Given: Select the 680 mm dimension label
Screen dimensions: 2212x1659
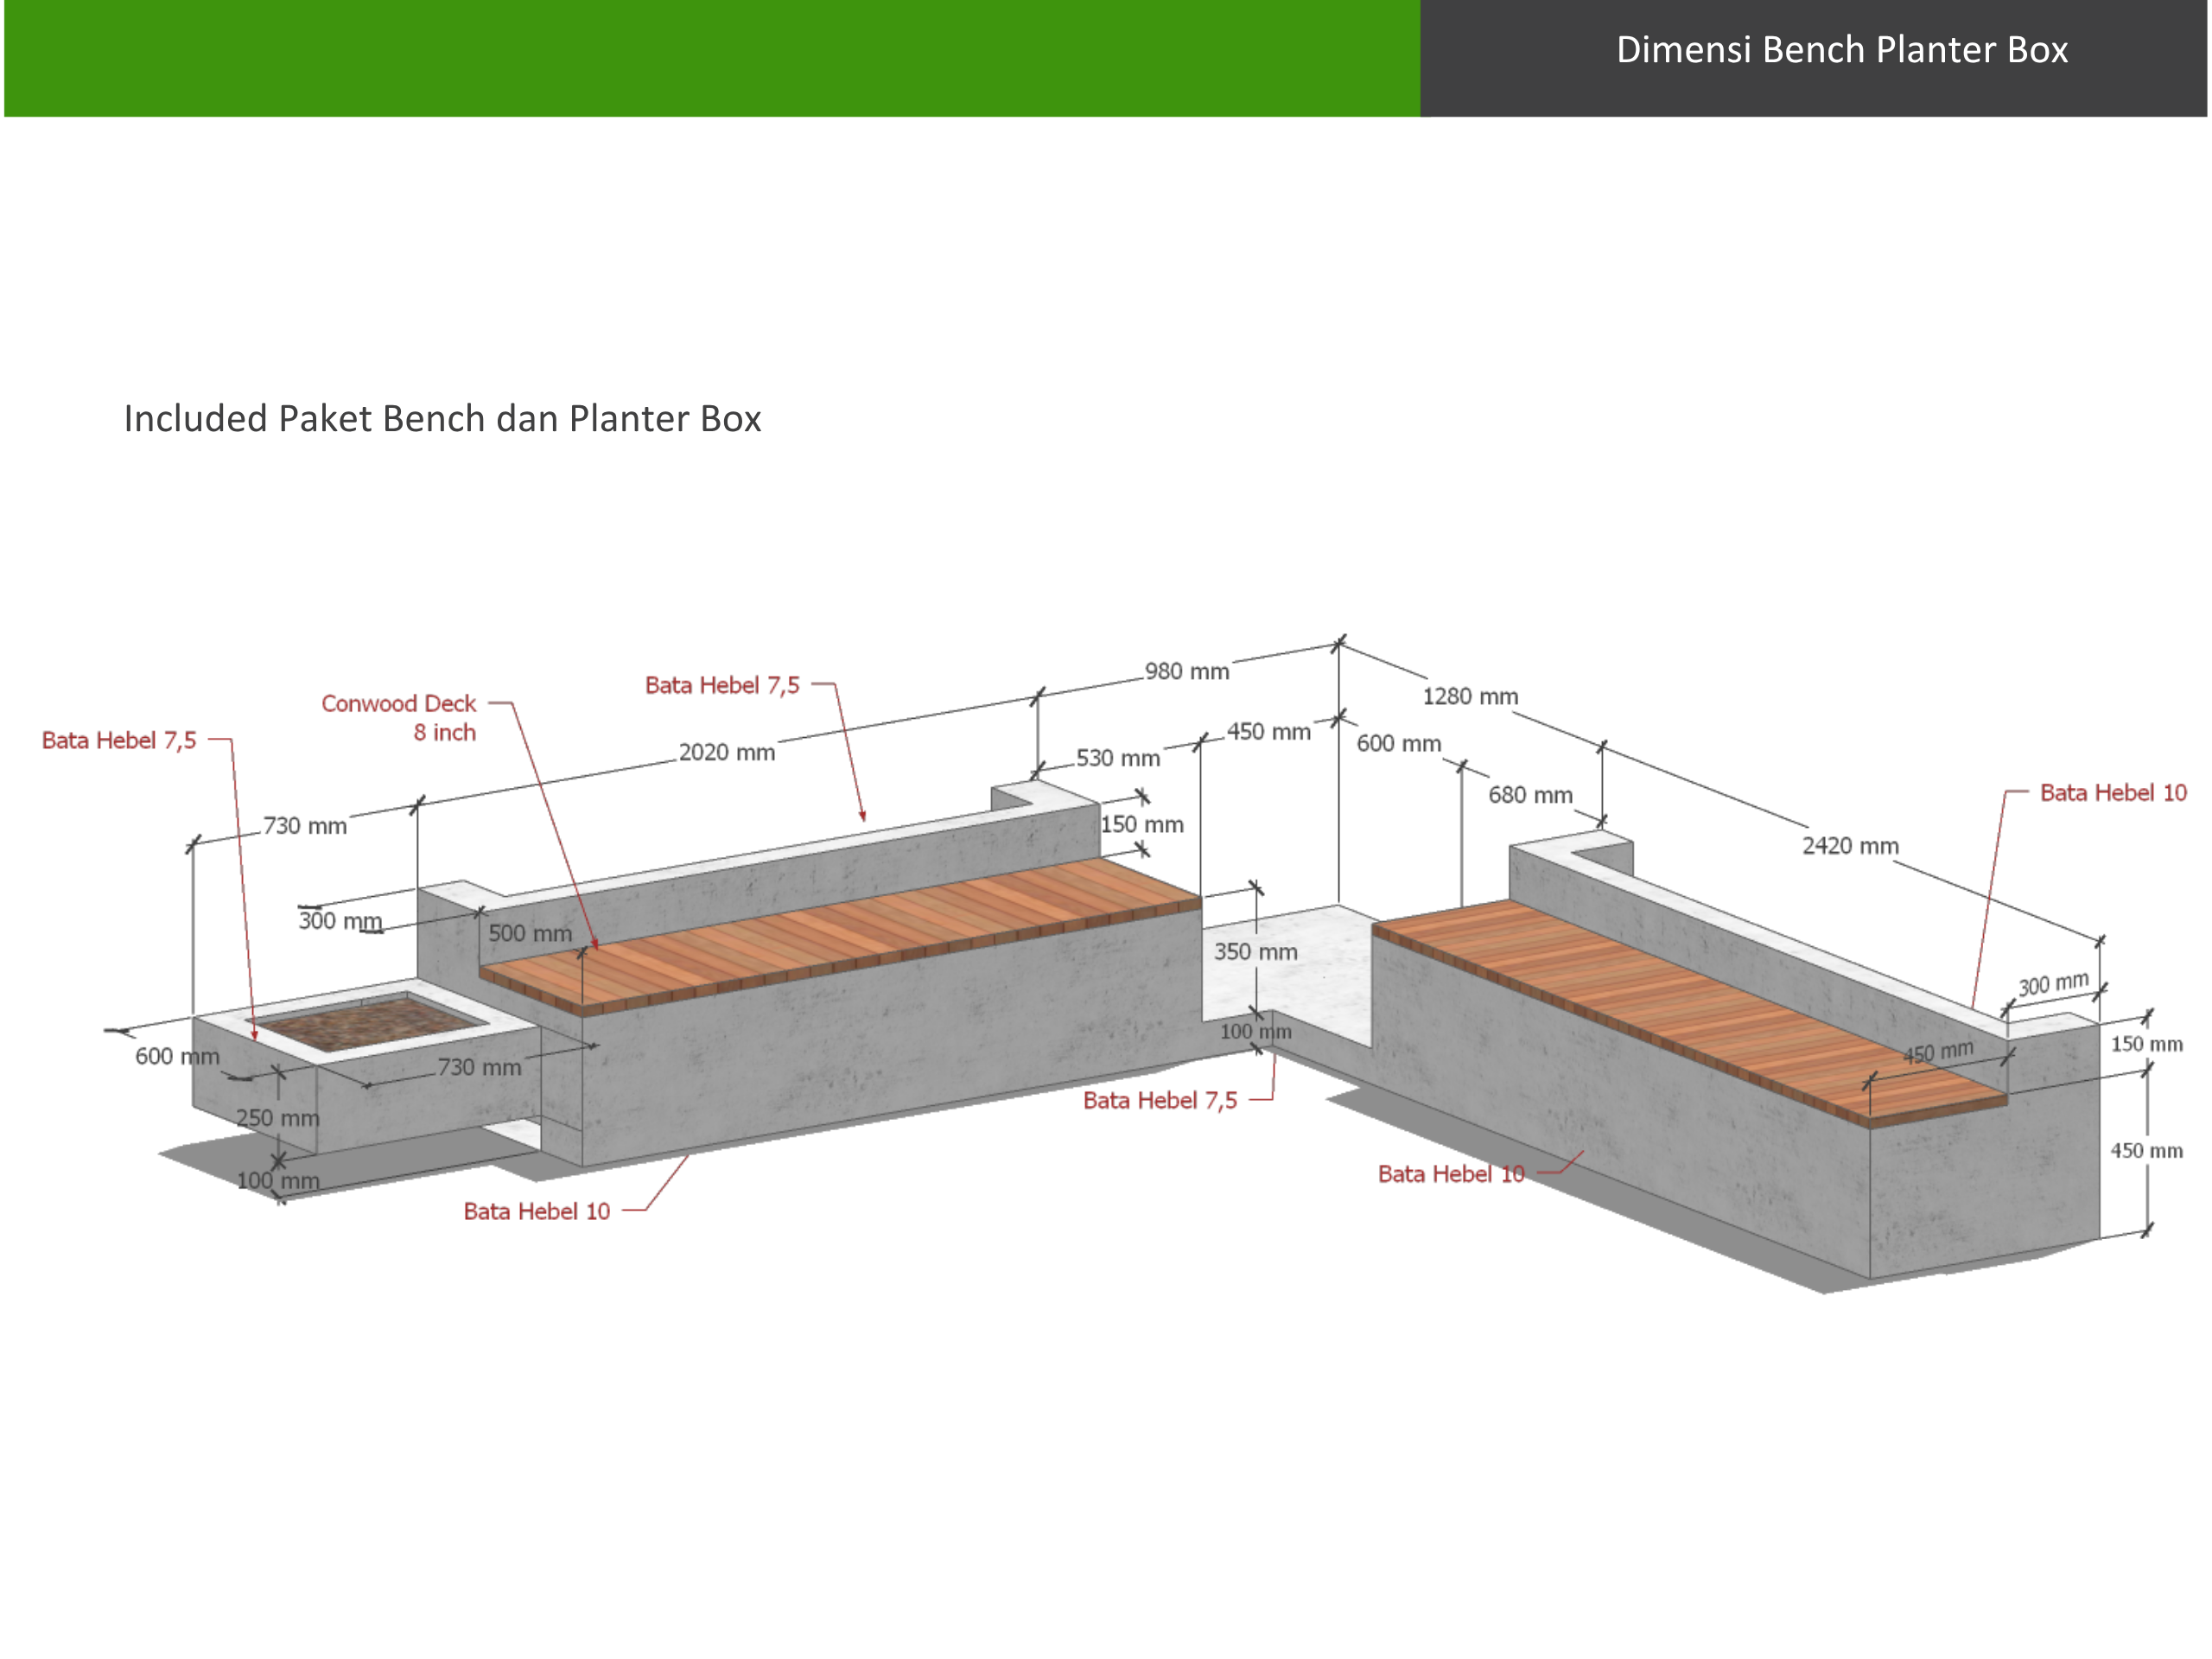Looking at the screenshot, I should click(x=1530, y=794).
